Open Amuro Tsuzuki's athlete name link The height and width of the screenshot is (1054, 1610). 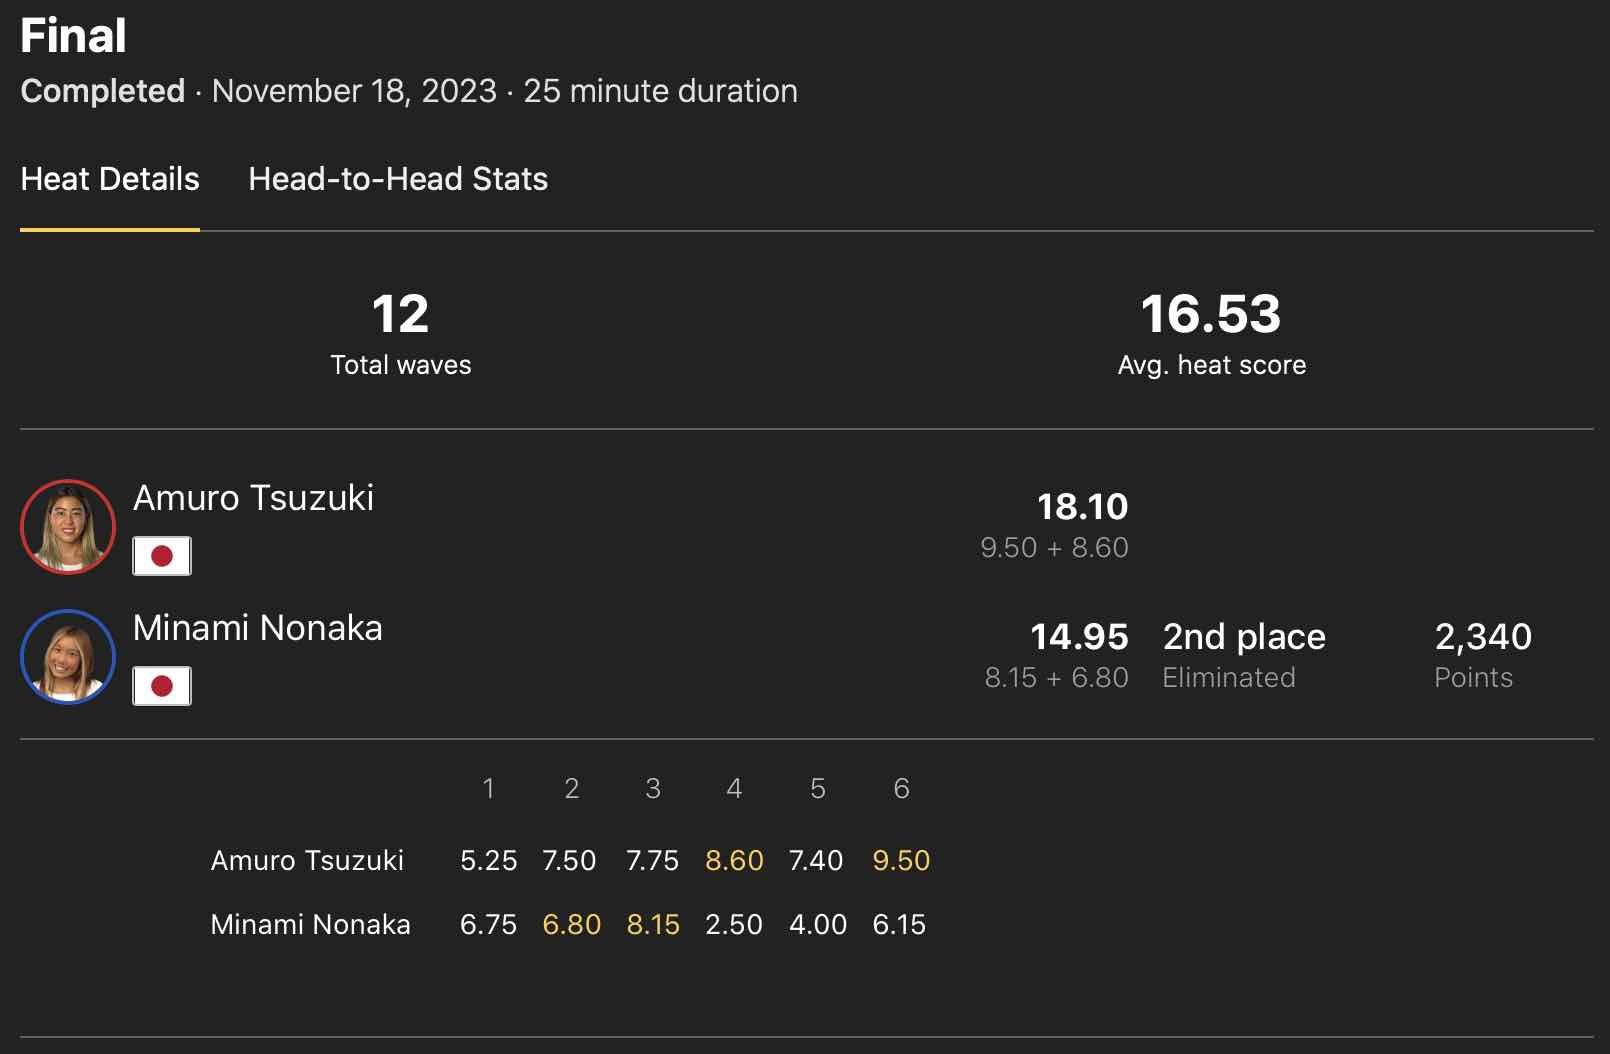click(x=253, y=498)
